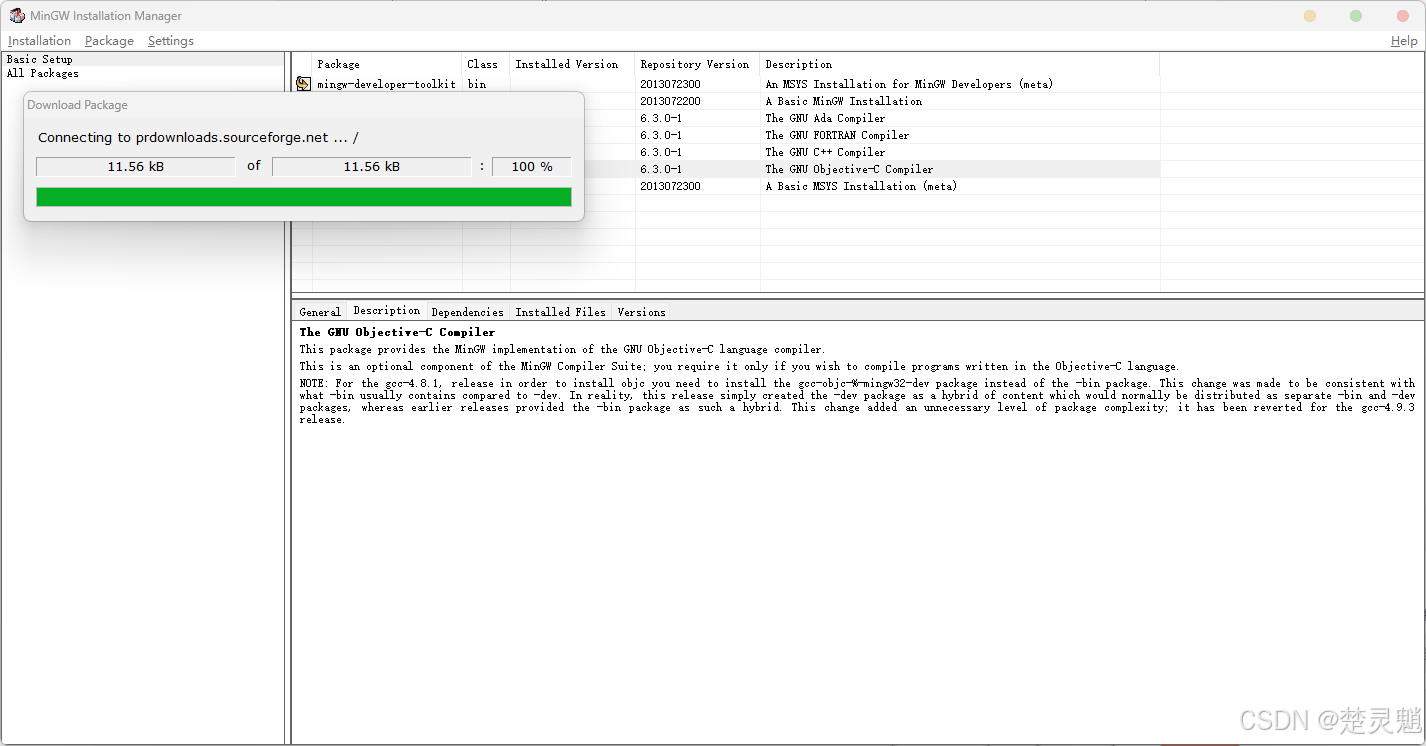This screenshot has width=1426, height=746.
Task: Open the Help menu
Action: click(1404, 41)
